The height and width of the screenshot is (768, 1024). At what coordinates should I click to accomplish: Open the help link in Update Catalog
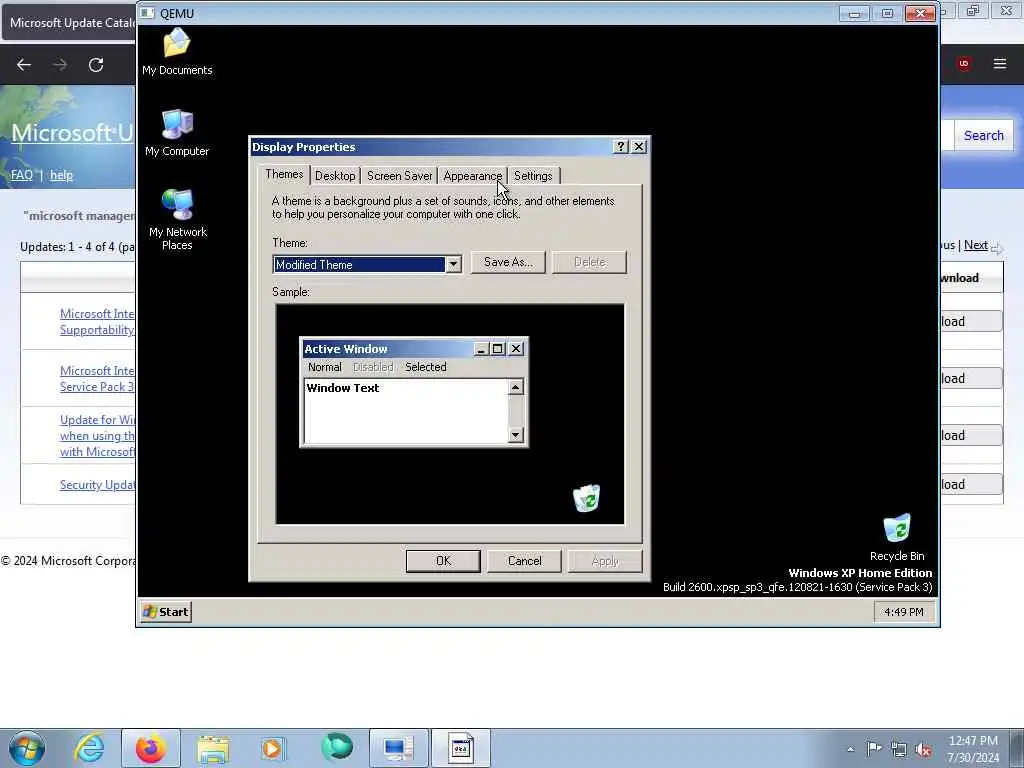[61, 175]
